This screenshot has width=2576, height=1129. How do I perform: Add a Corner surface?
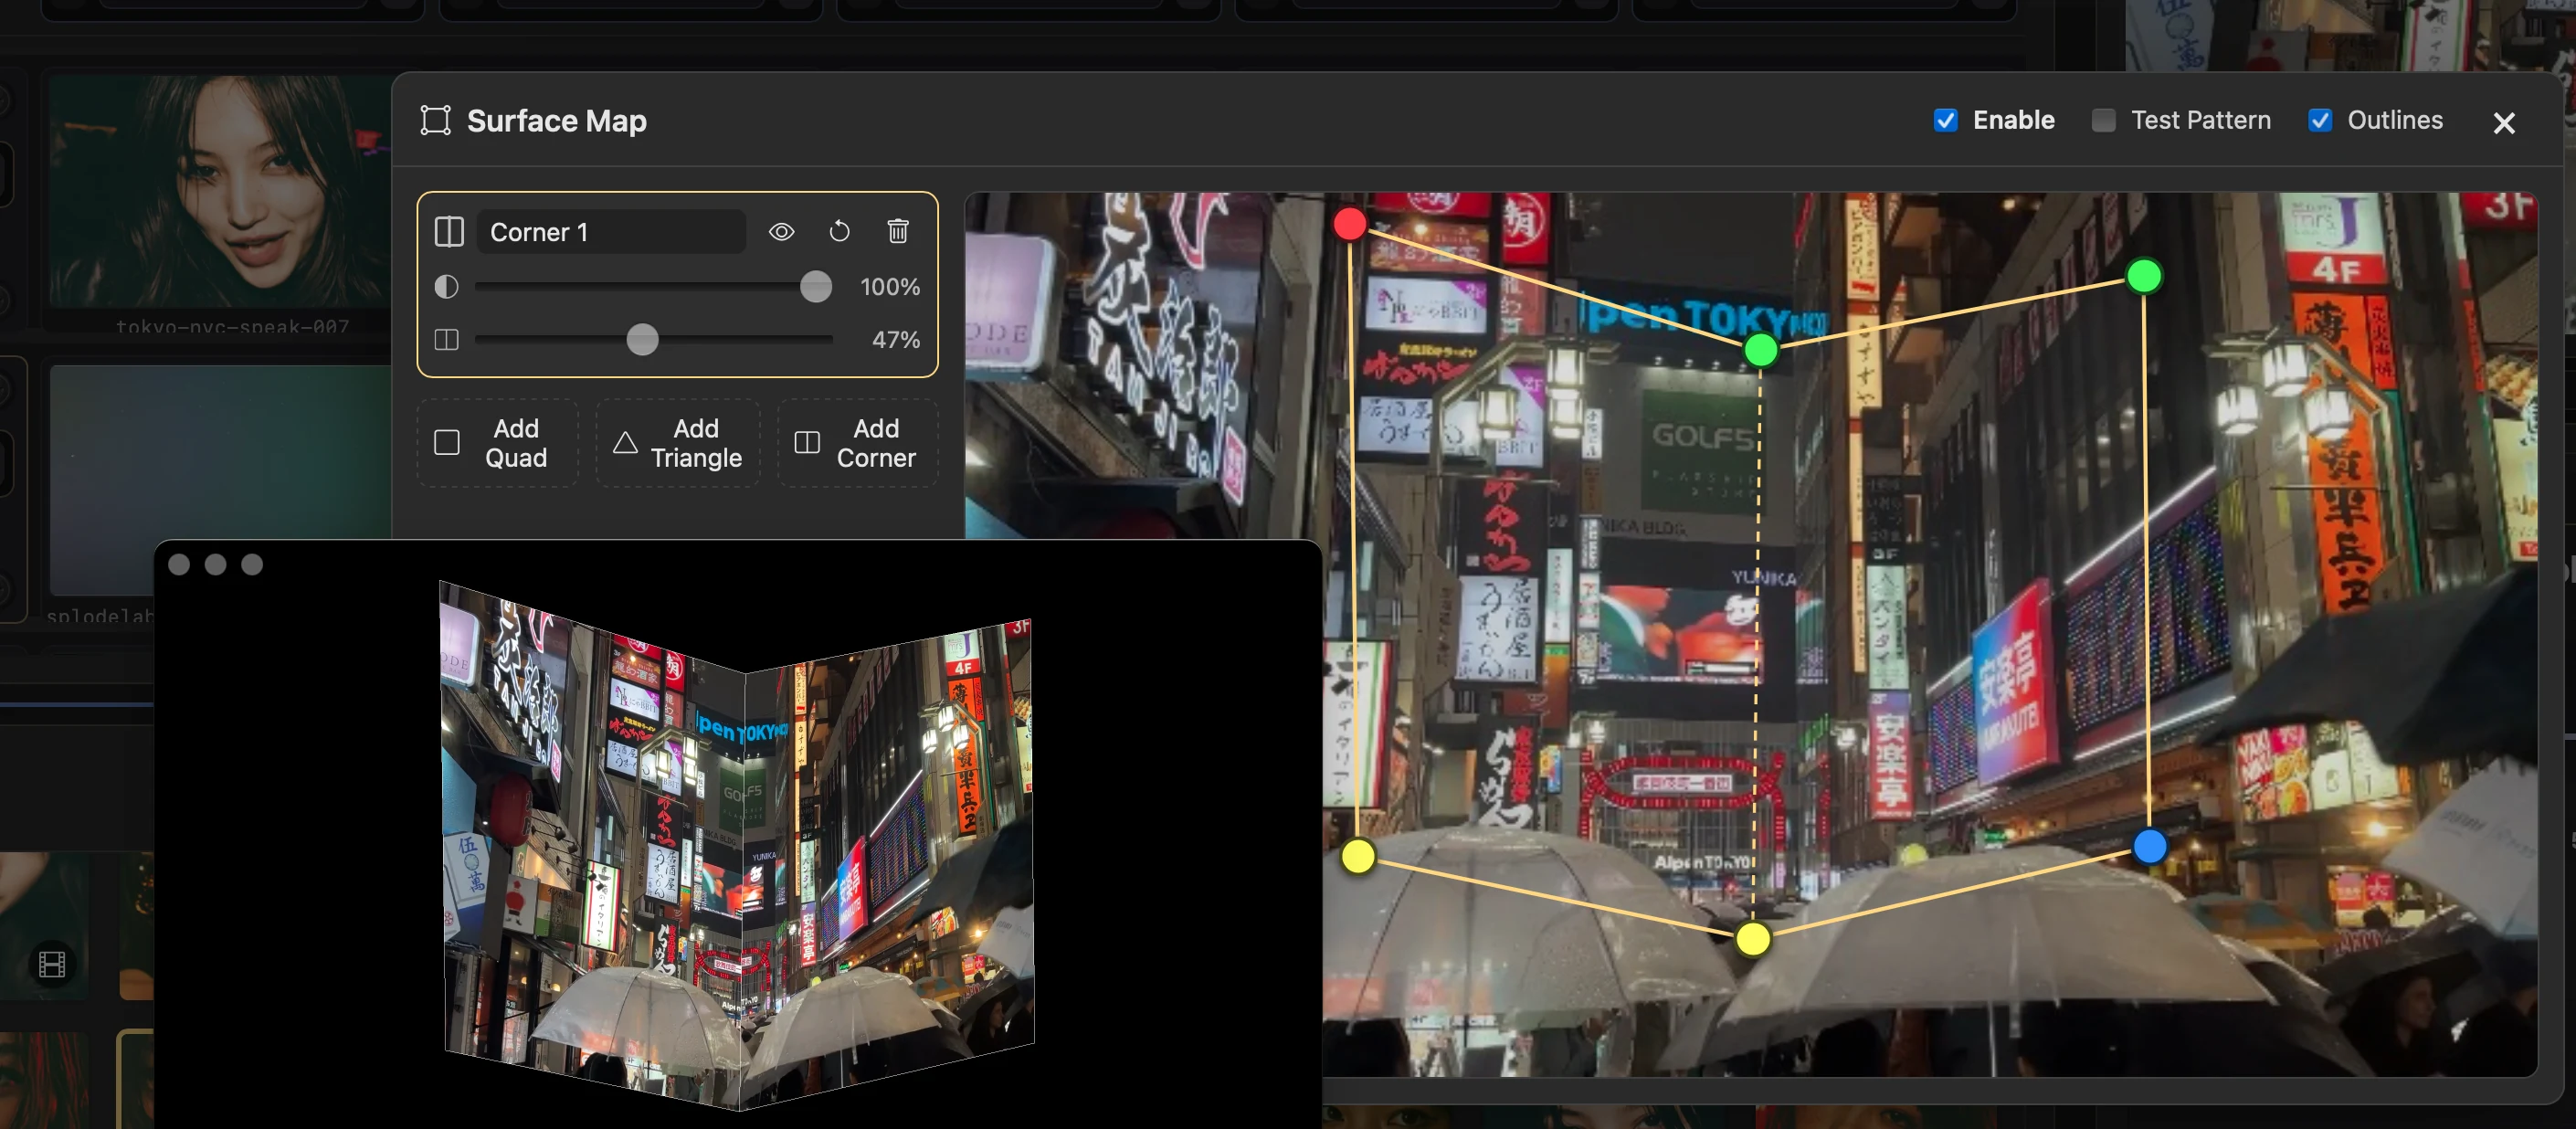pyautogui.click(x=858, y=443)
